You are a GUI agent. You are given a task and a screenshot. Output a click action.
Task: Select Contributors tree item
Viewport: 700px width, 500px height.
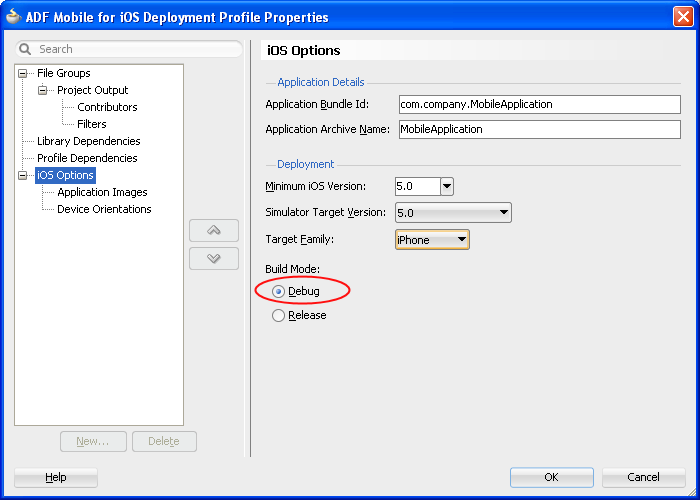107,107
